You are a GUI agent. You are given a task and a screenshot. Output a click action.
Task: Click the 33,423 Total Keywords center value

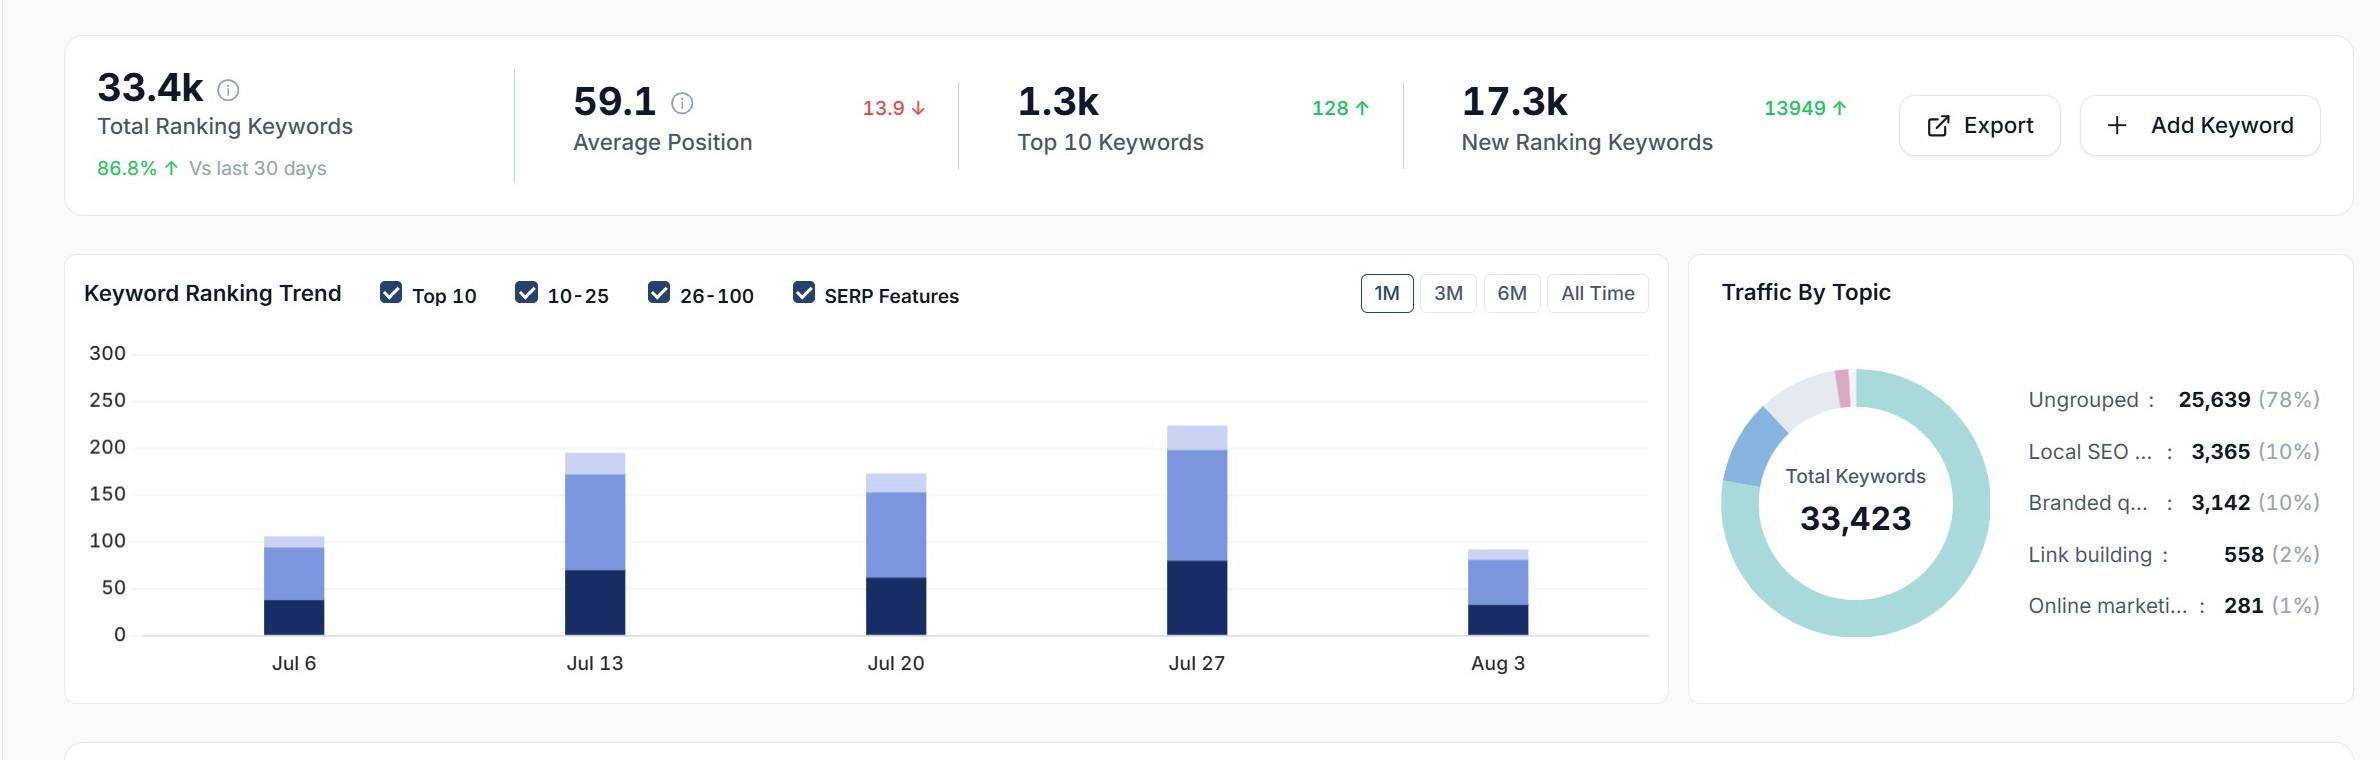[1855, 519]
